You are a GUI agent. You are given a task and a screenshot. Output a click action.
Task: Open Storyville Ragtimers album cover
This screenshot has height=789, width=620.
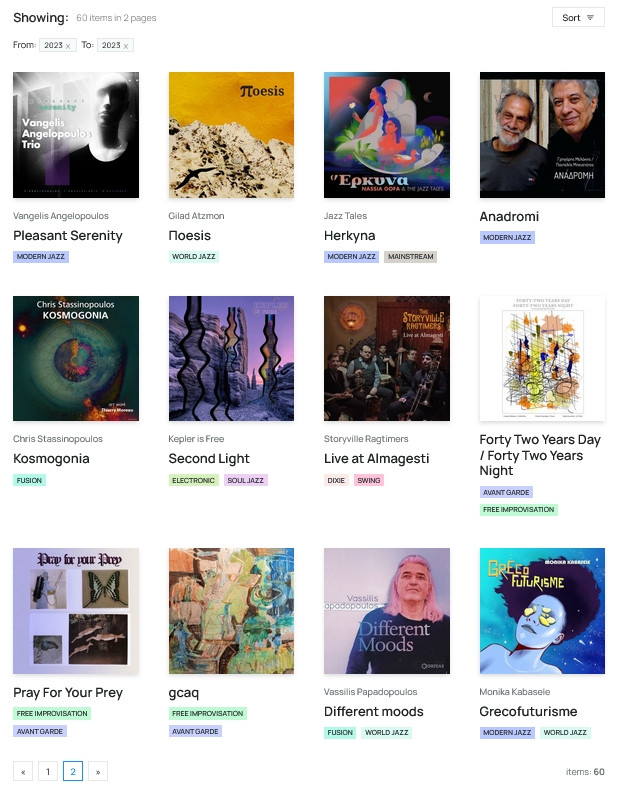(x=387, y=358)
